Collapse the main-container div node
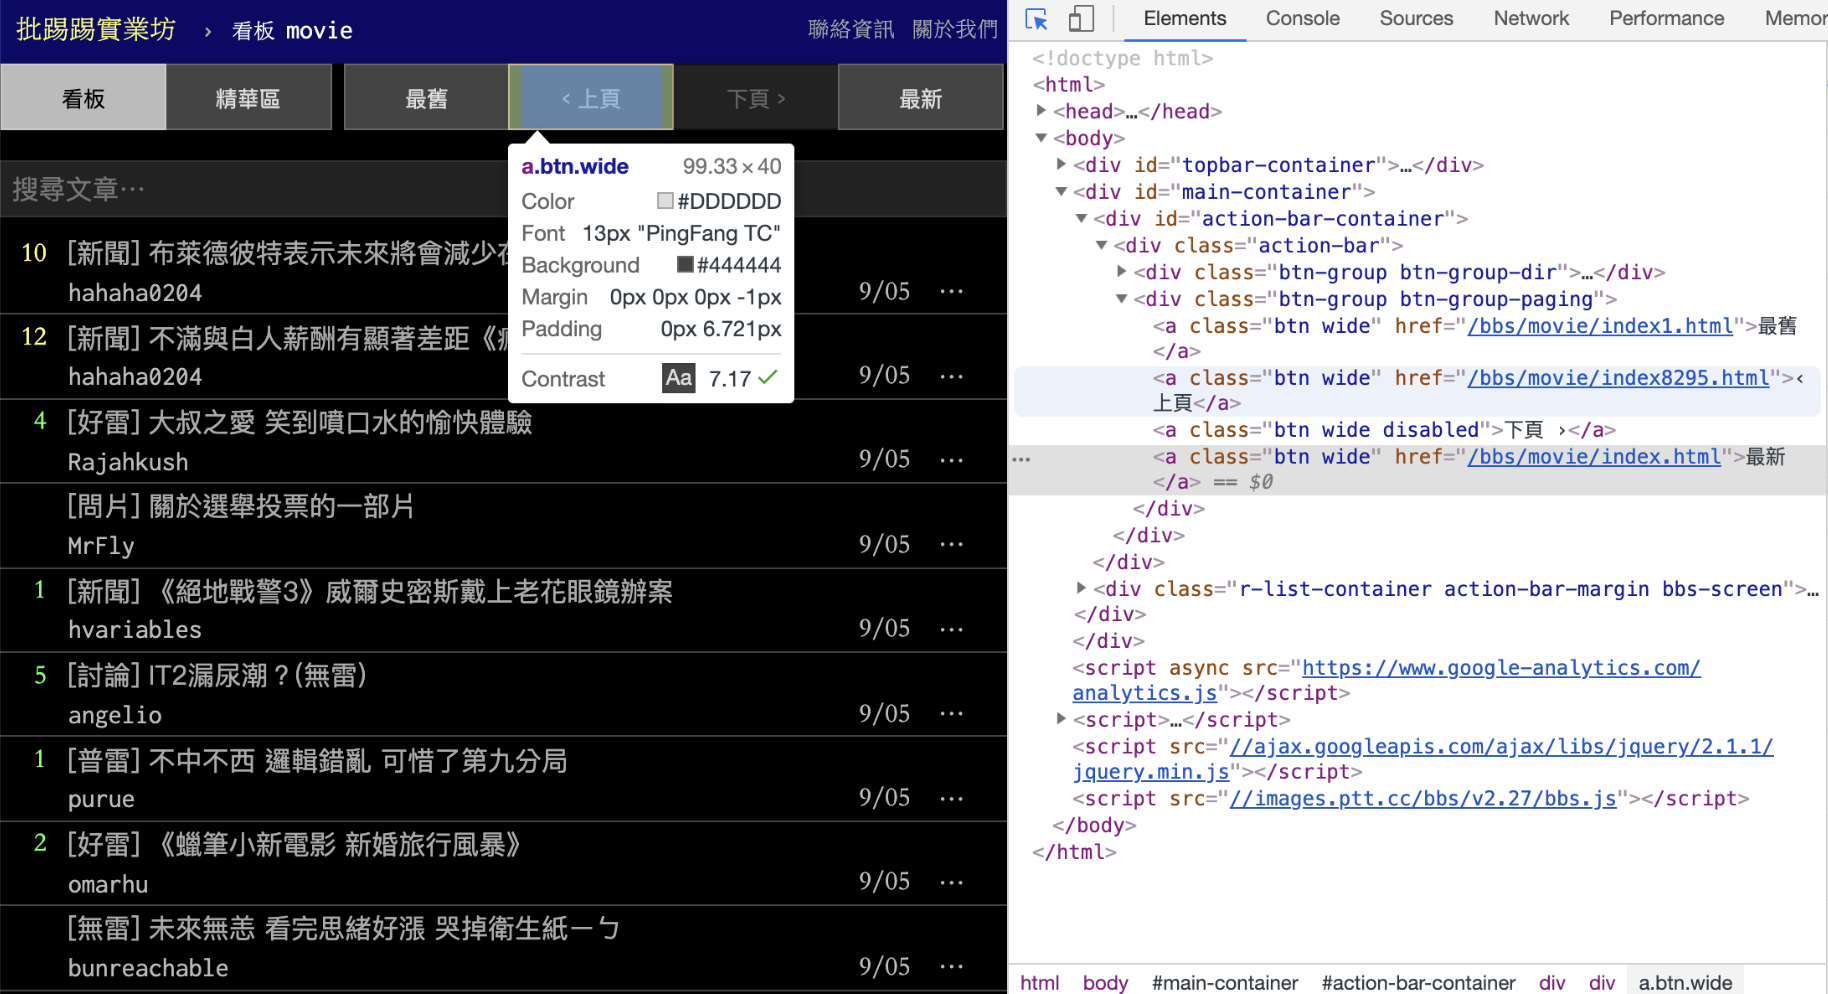The image size is (1828, 994). (x=1061, y=191)
